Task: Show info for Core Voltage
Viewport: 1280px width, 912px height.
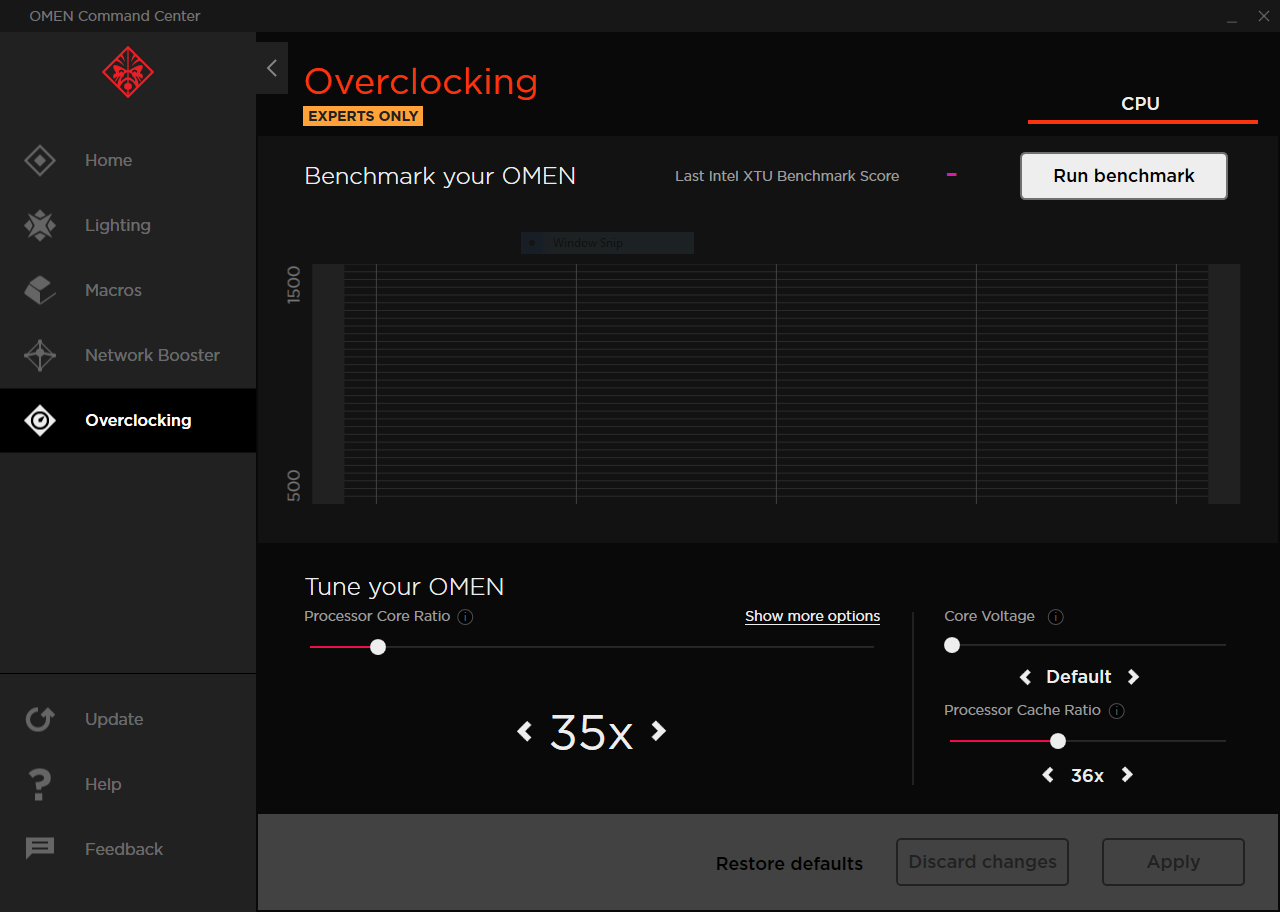Action: point(1055,617)
